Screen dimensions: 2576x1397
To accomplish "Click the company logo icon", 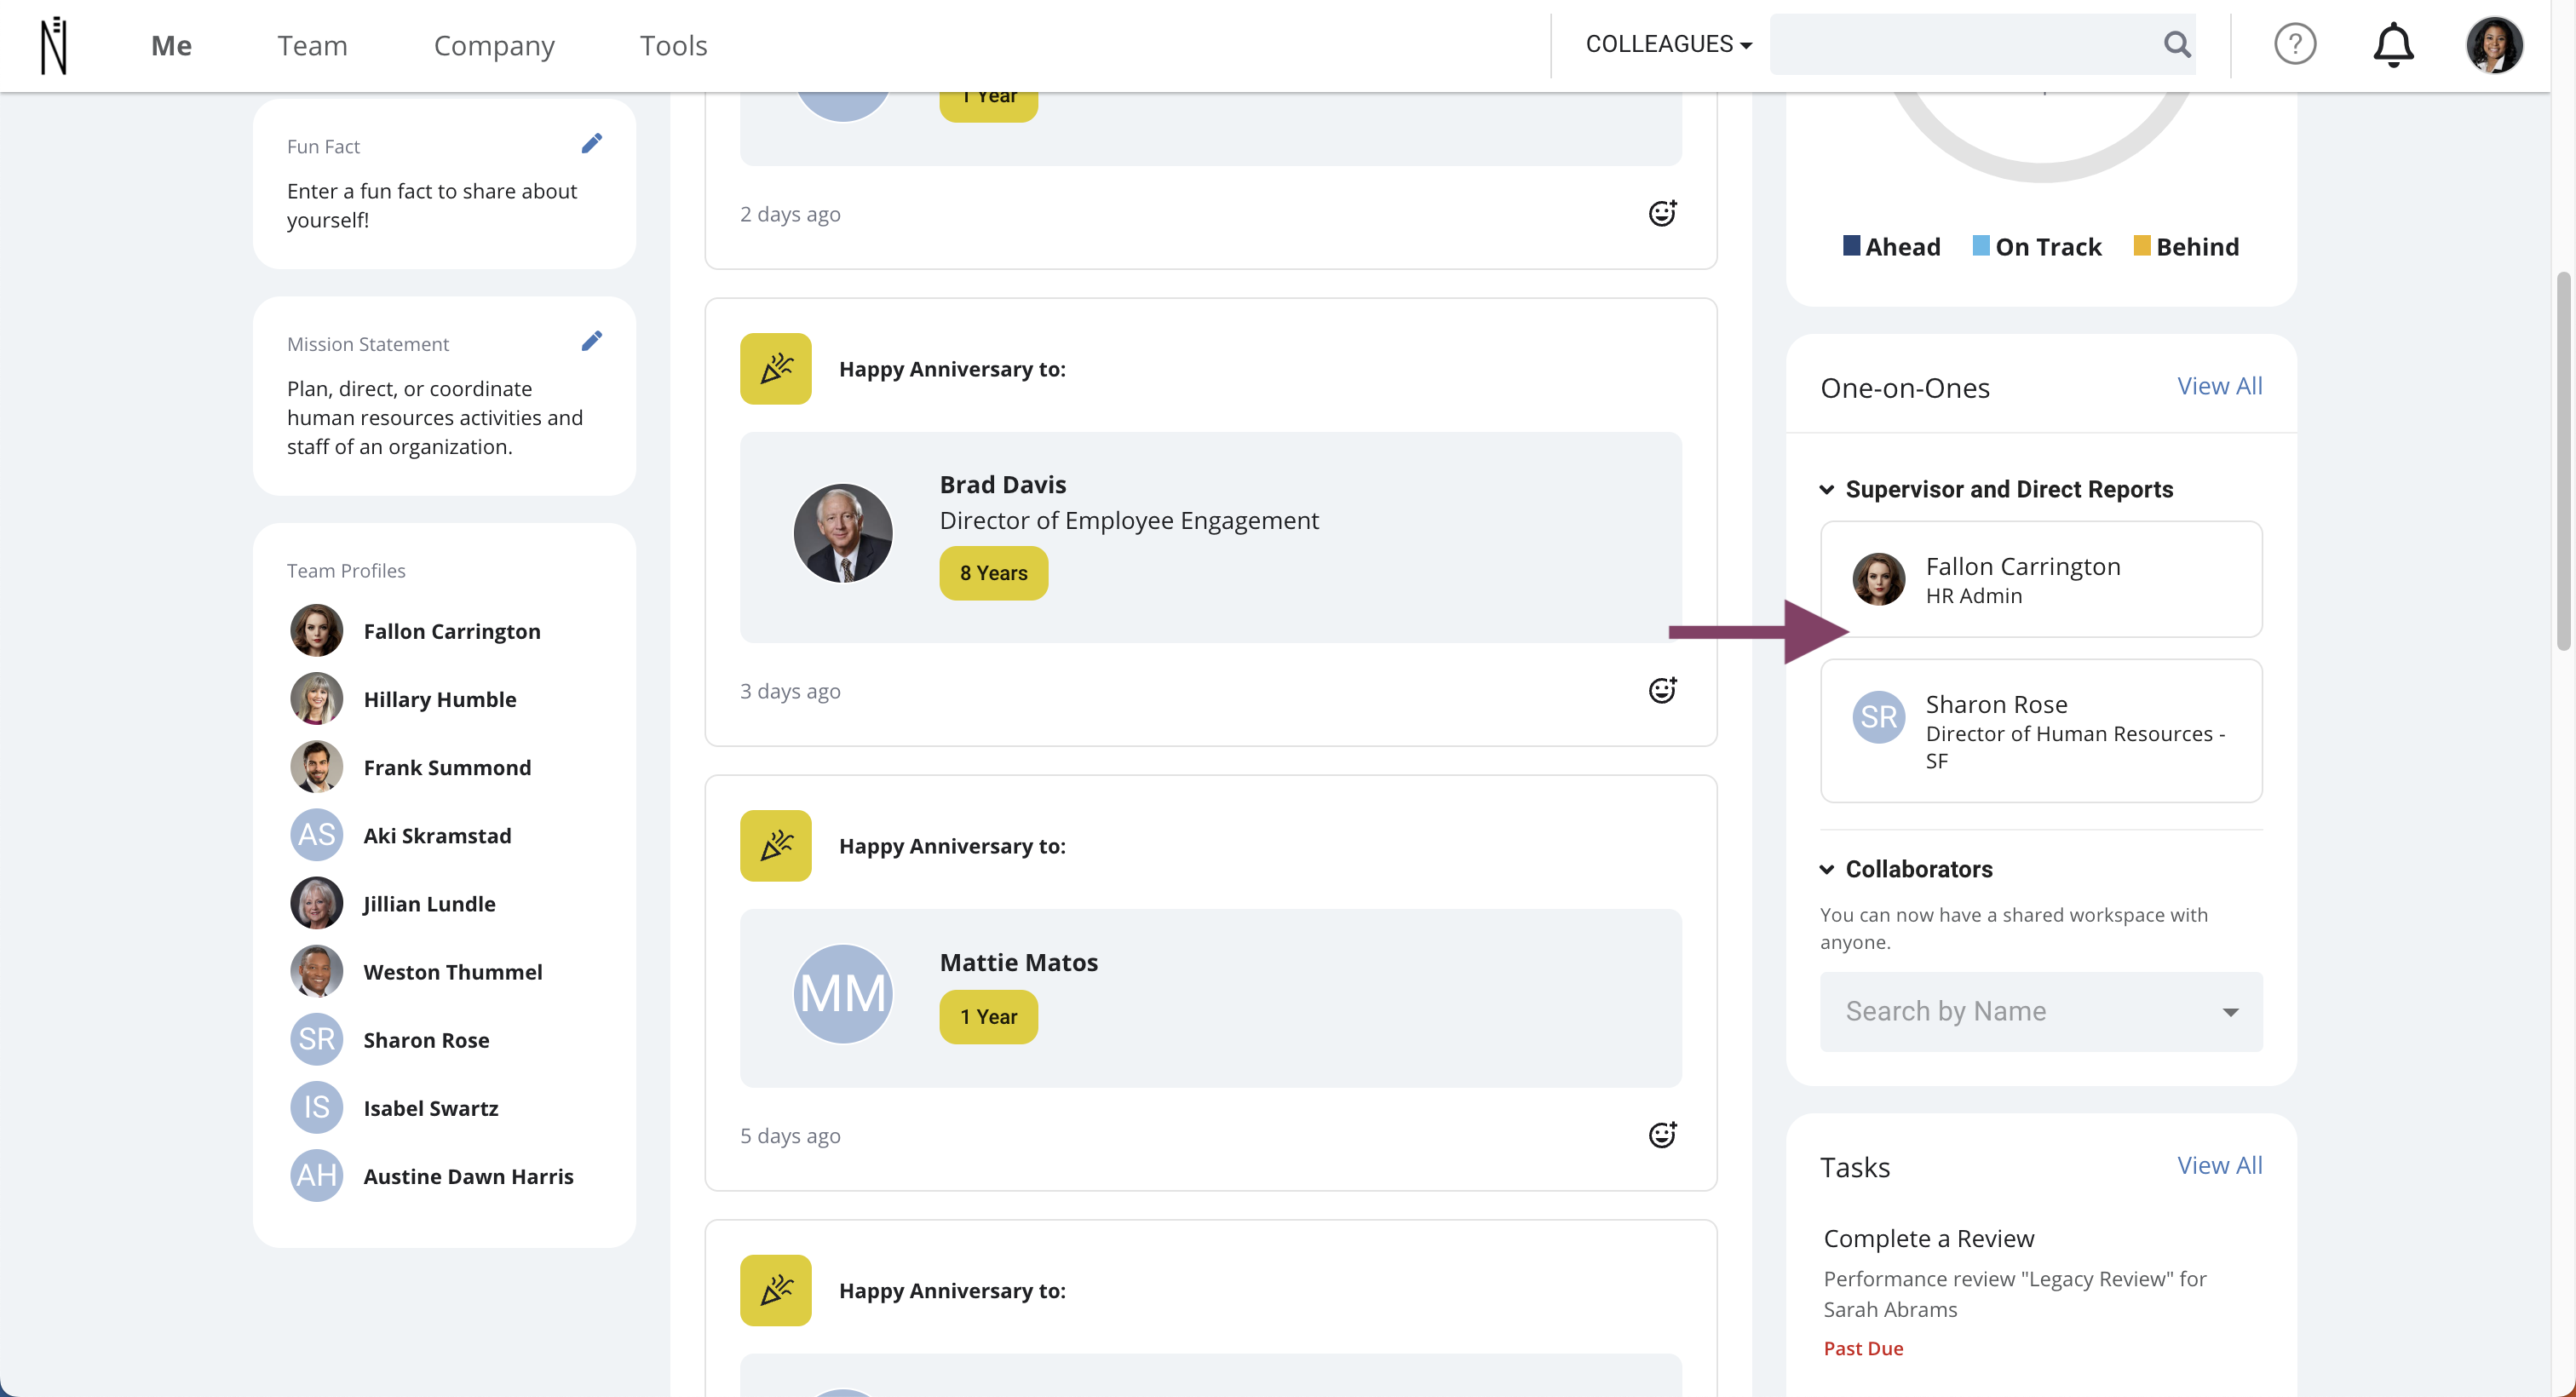I will tap(54, 45).
